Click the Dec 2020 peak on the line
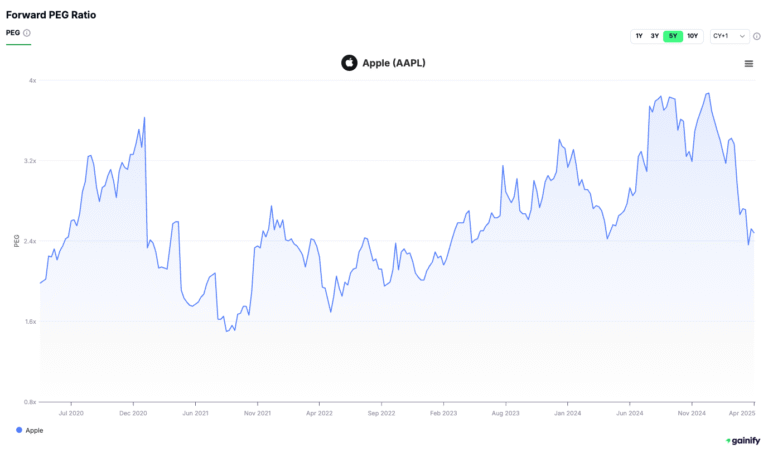Screen dimensions: 768x455 (x=144, y=118)
